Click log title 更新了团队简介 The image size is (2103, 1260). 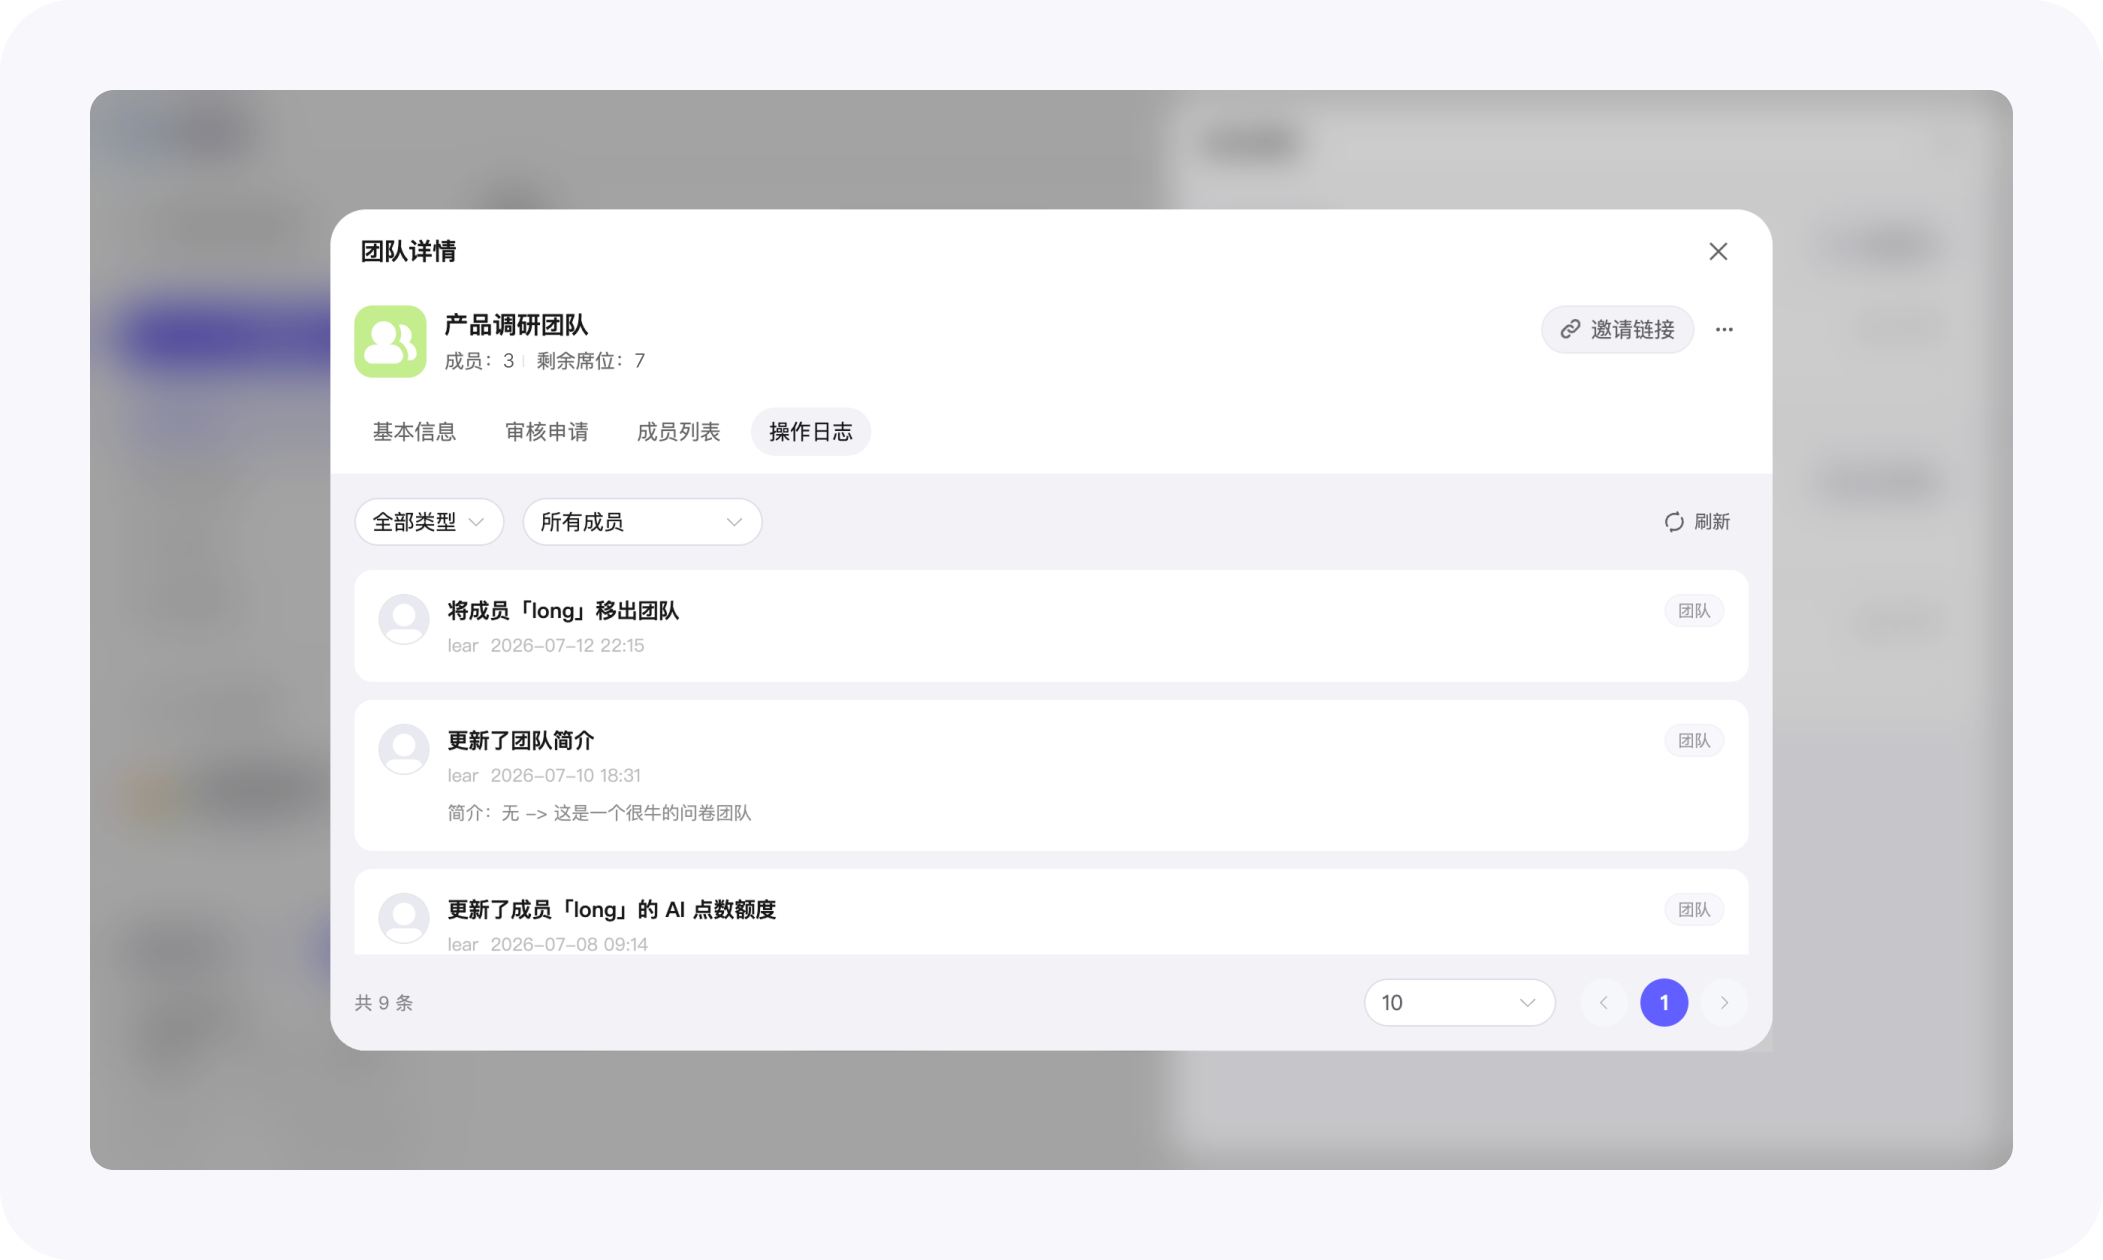coord(520,741)
